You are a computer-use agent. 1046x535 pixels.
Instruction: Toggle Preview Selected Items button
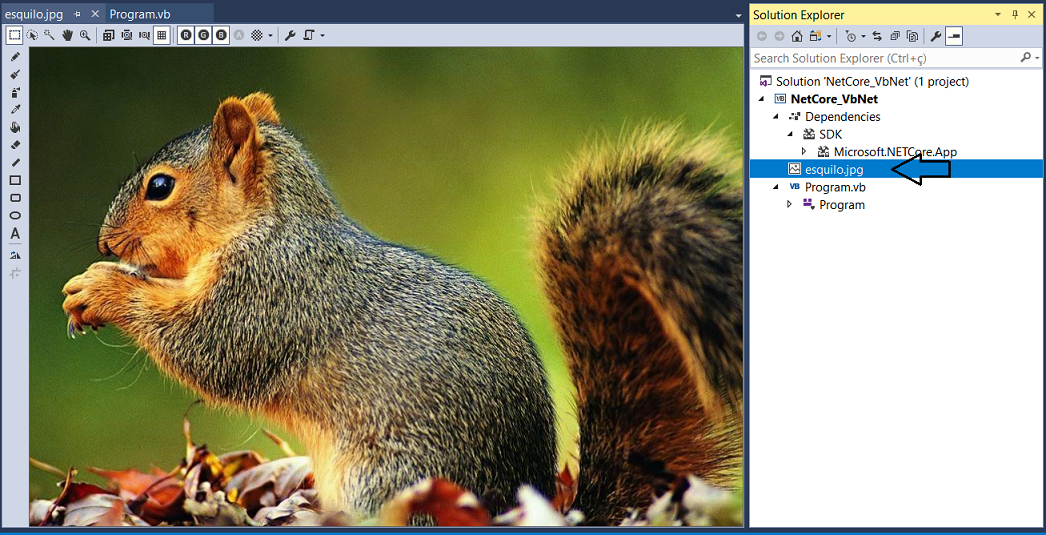click(954, 36)
